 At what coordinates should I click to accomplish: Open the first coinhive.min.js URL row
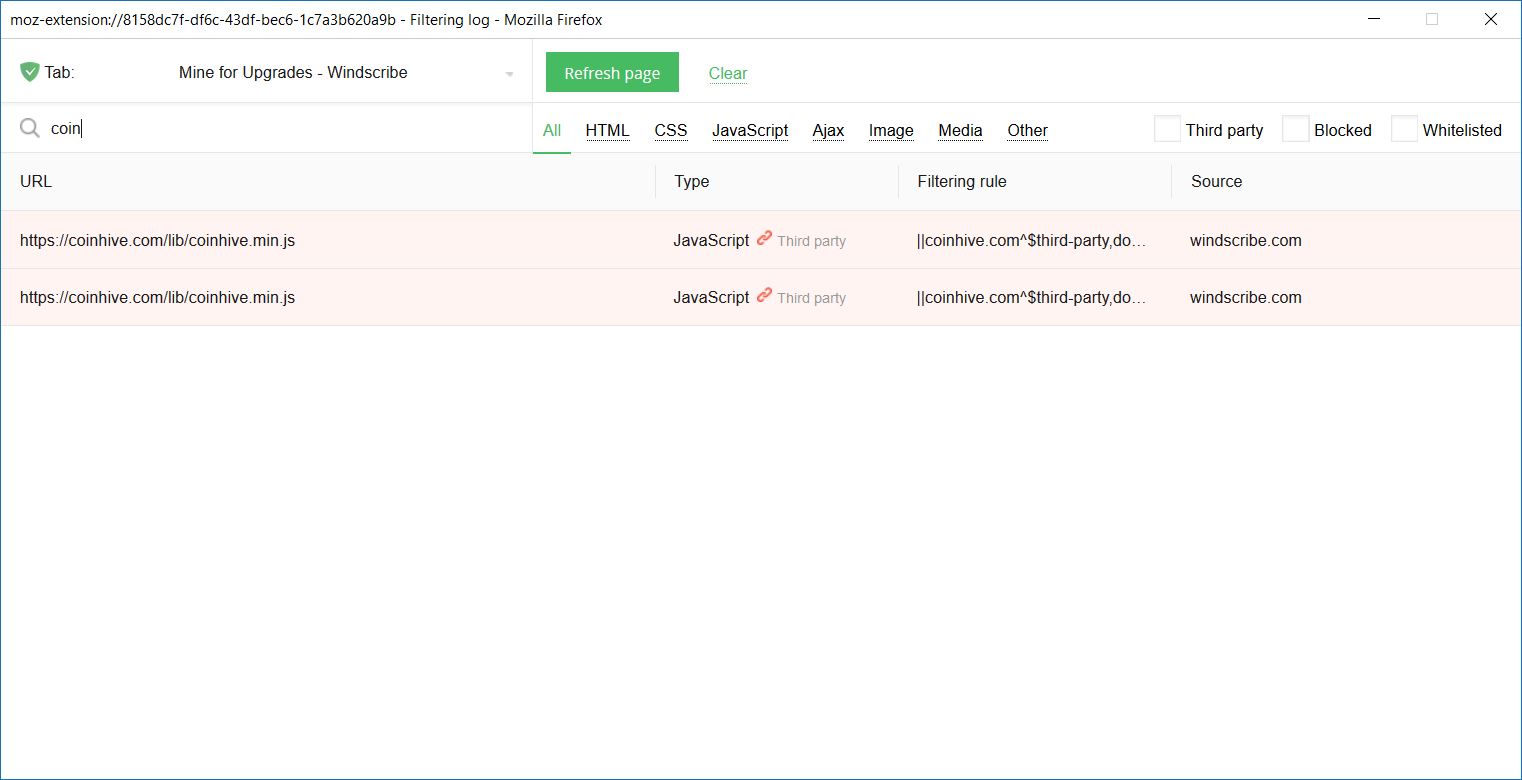157,240
